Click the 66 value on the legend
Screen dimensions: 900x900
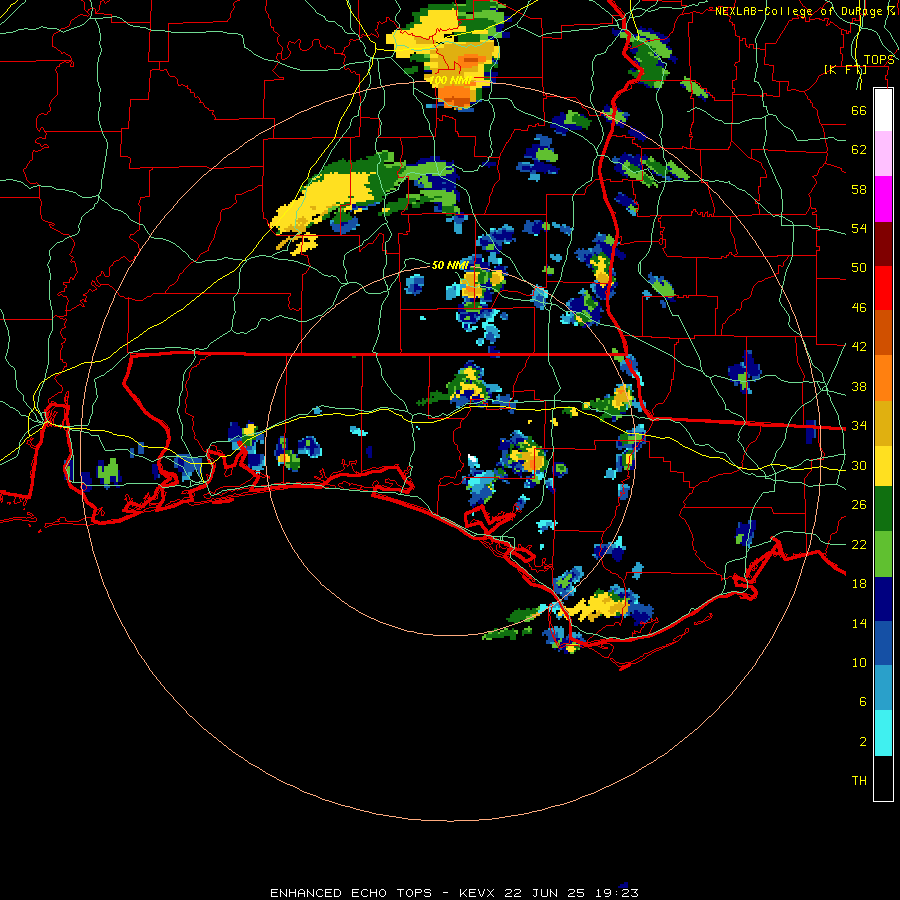tap(859, 110)
